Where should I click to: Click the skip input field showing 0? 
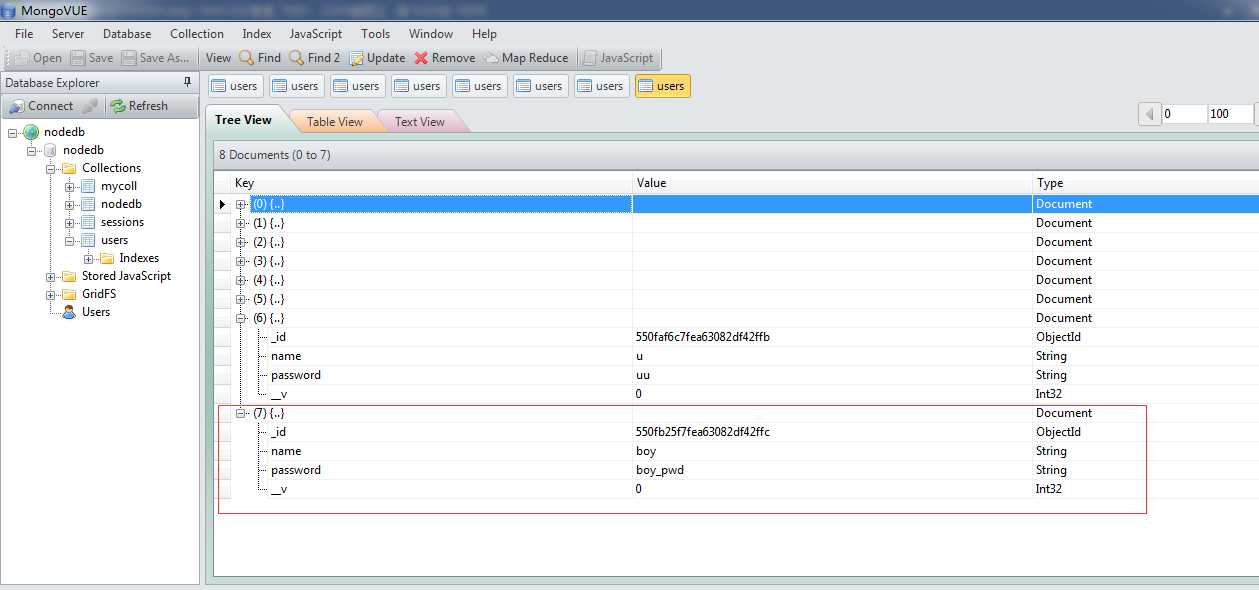1184,114
